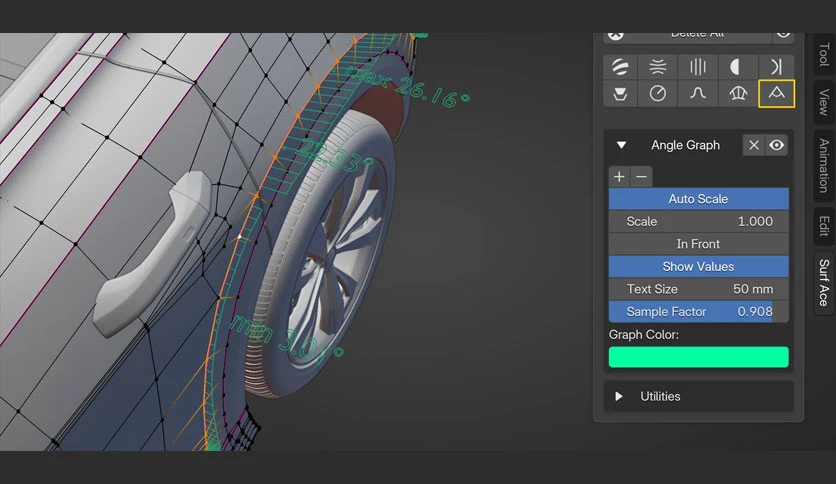Click the minus button under Angle Graph
This screenshot has height=484, width=836.
641,176
